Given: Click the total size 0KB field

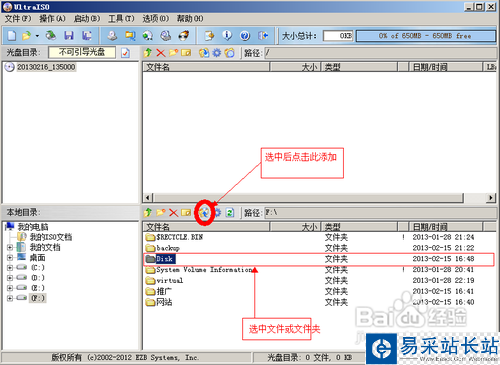Looking at the screenshot, I should click(x=338, y=36).
